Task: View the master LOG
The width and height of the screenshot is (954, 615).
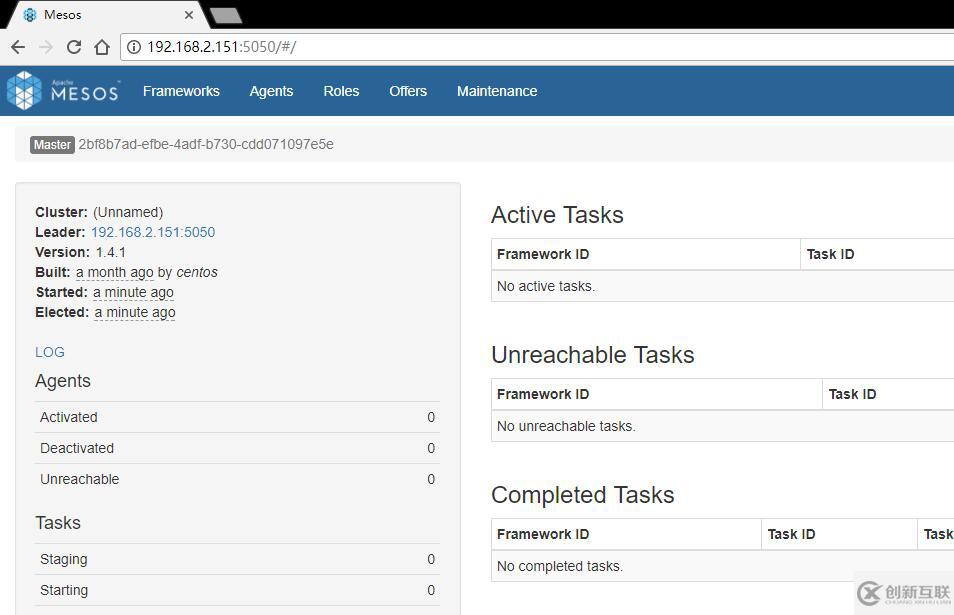Action: tap(49, 351)
